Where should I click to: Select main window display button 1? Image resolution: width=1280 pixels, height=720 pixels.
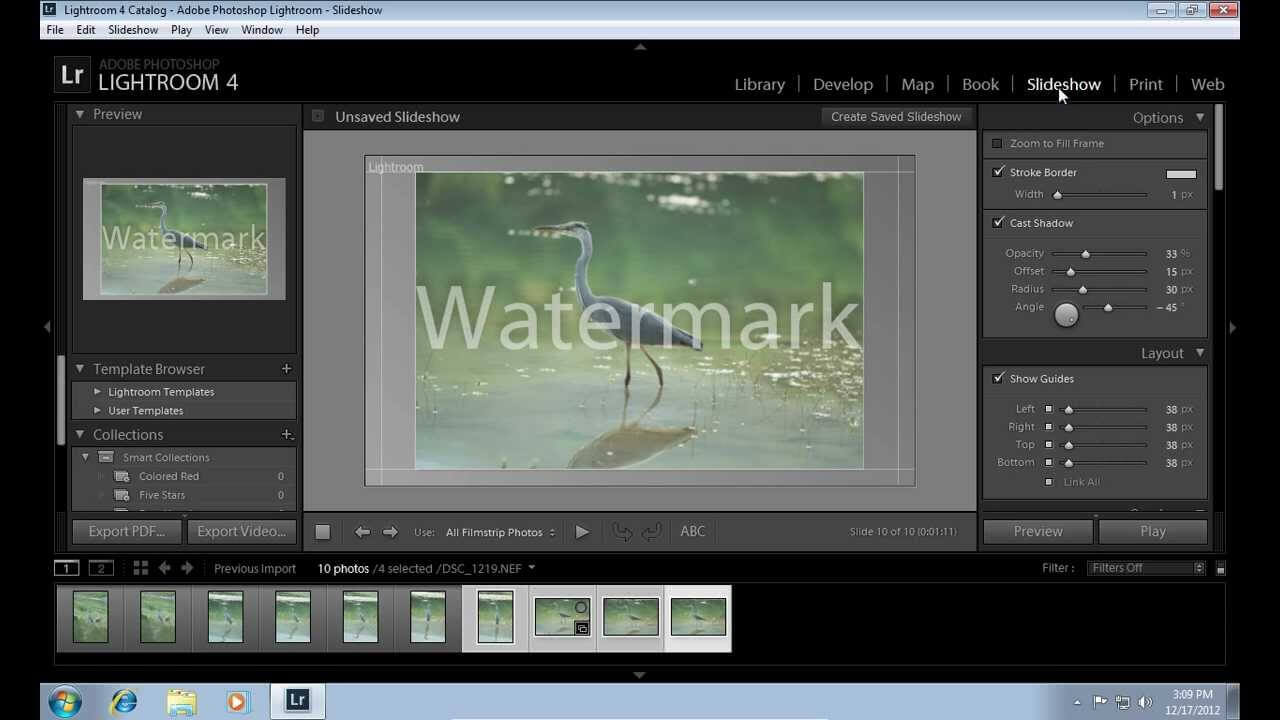(66, 568)
